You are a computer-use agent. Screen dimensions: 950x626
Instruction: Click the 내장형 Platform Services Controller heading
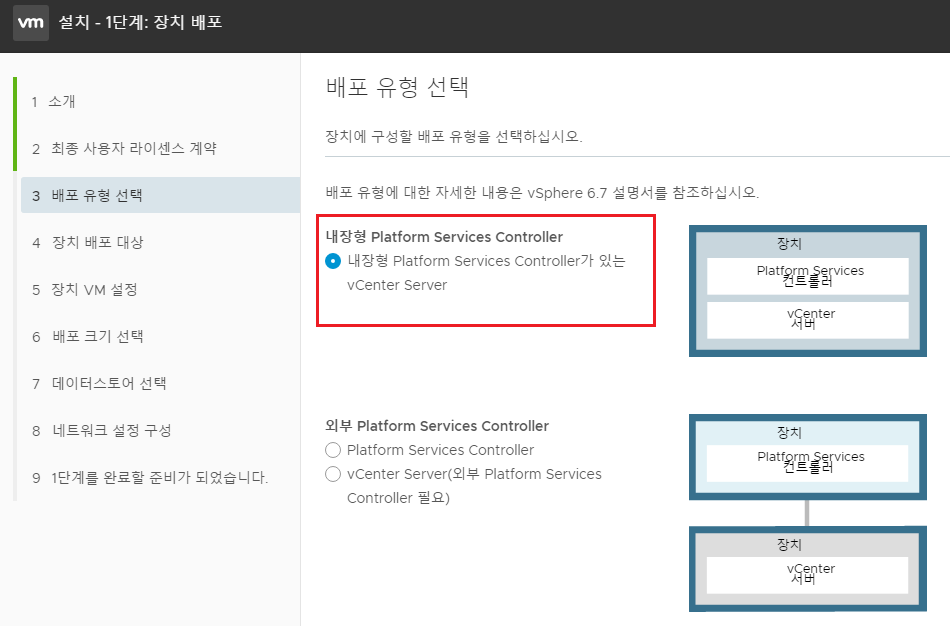pos(444,237)
